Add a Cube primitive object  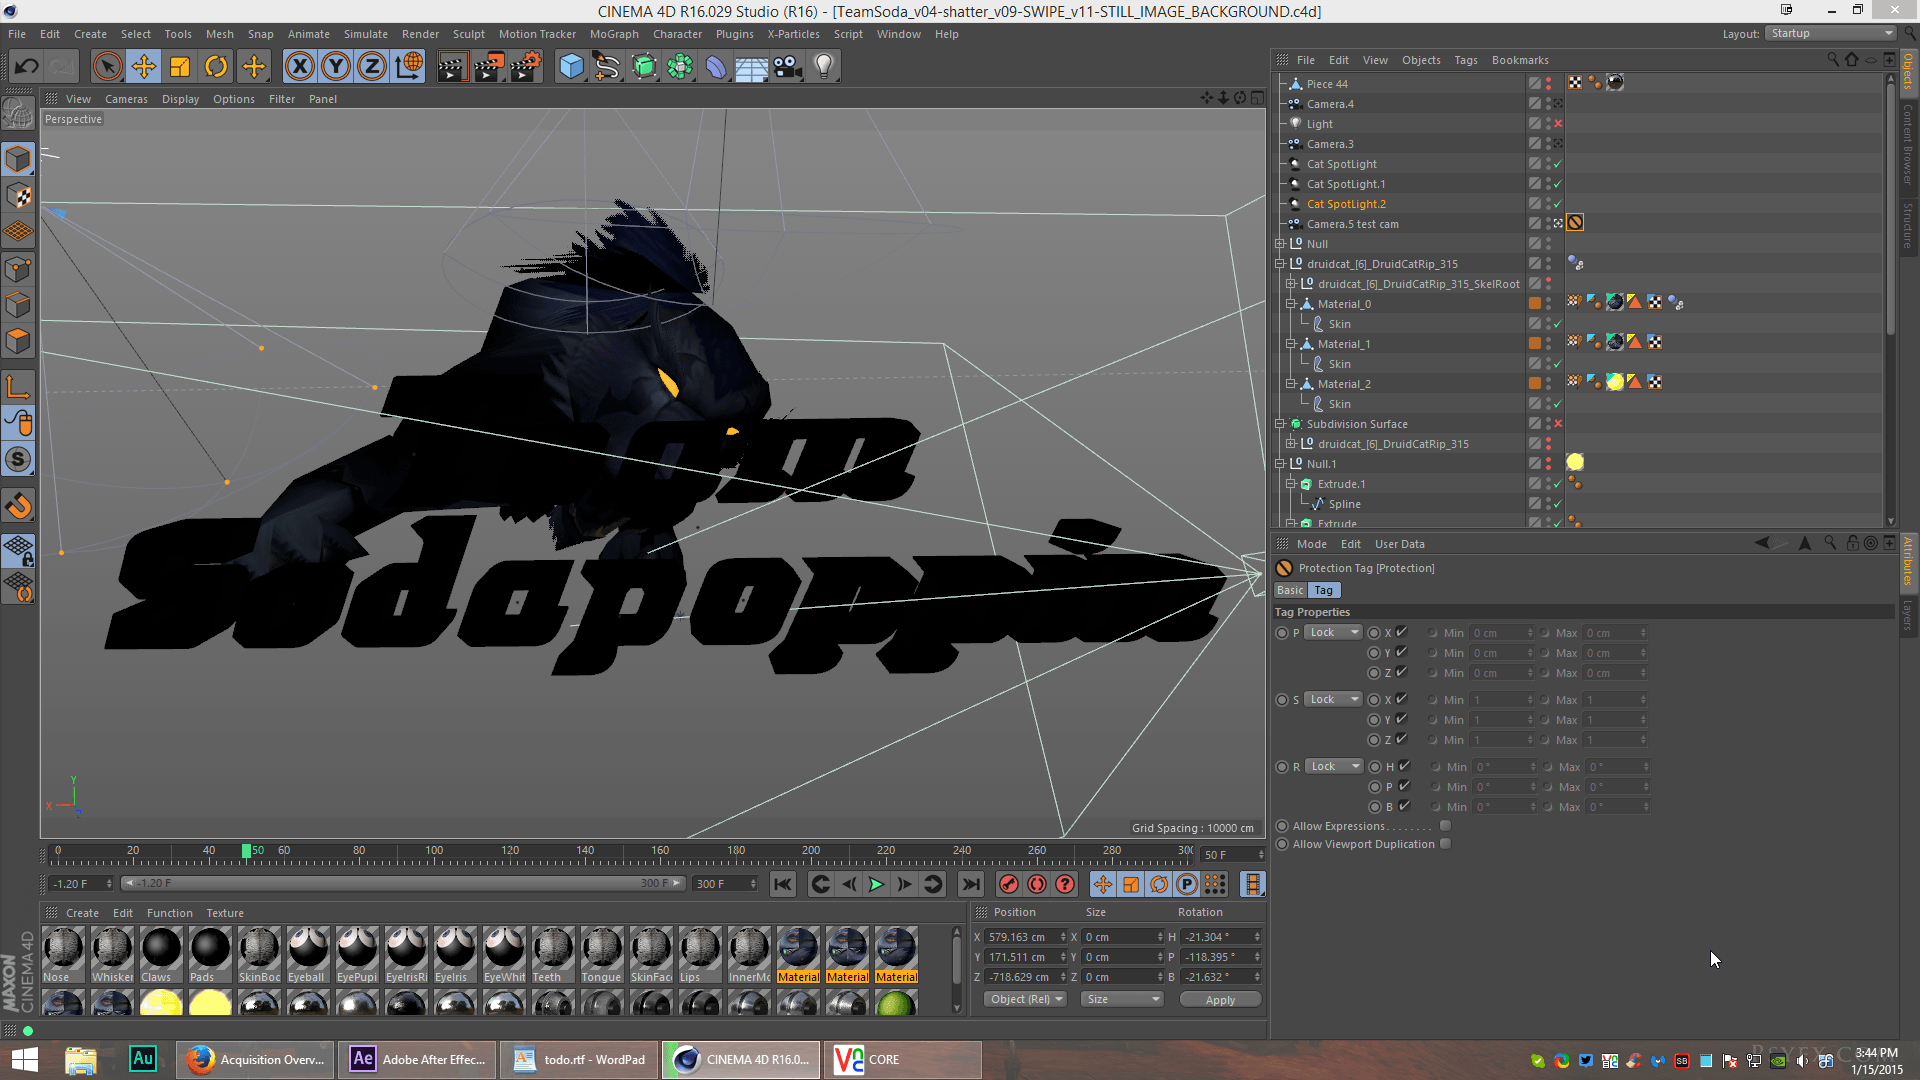coord(571,67)
